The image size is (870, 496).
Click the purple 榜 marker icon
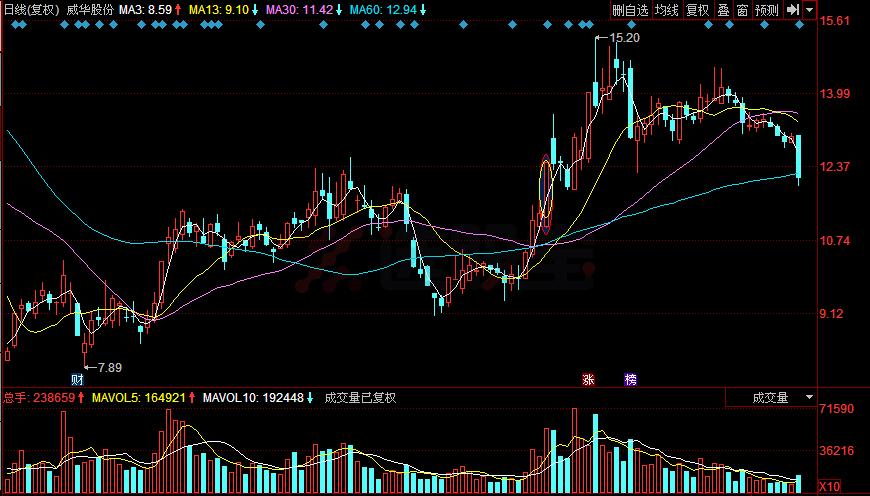(x=630, y=379)
